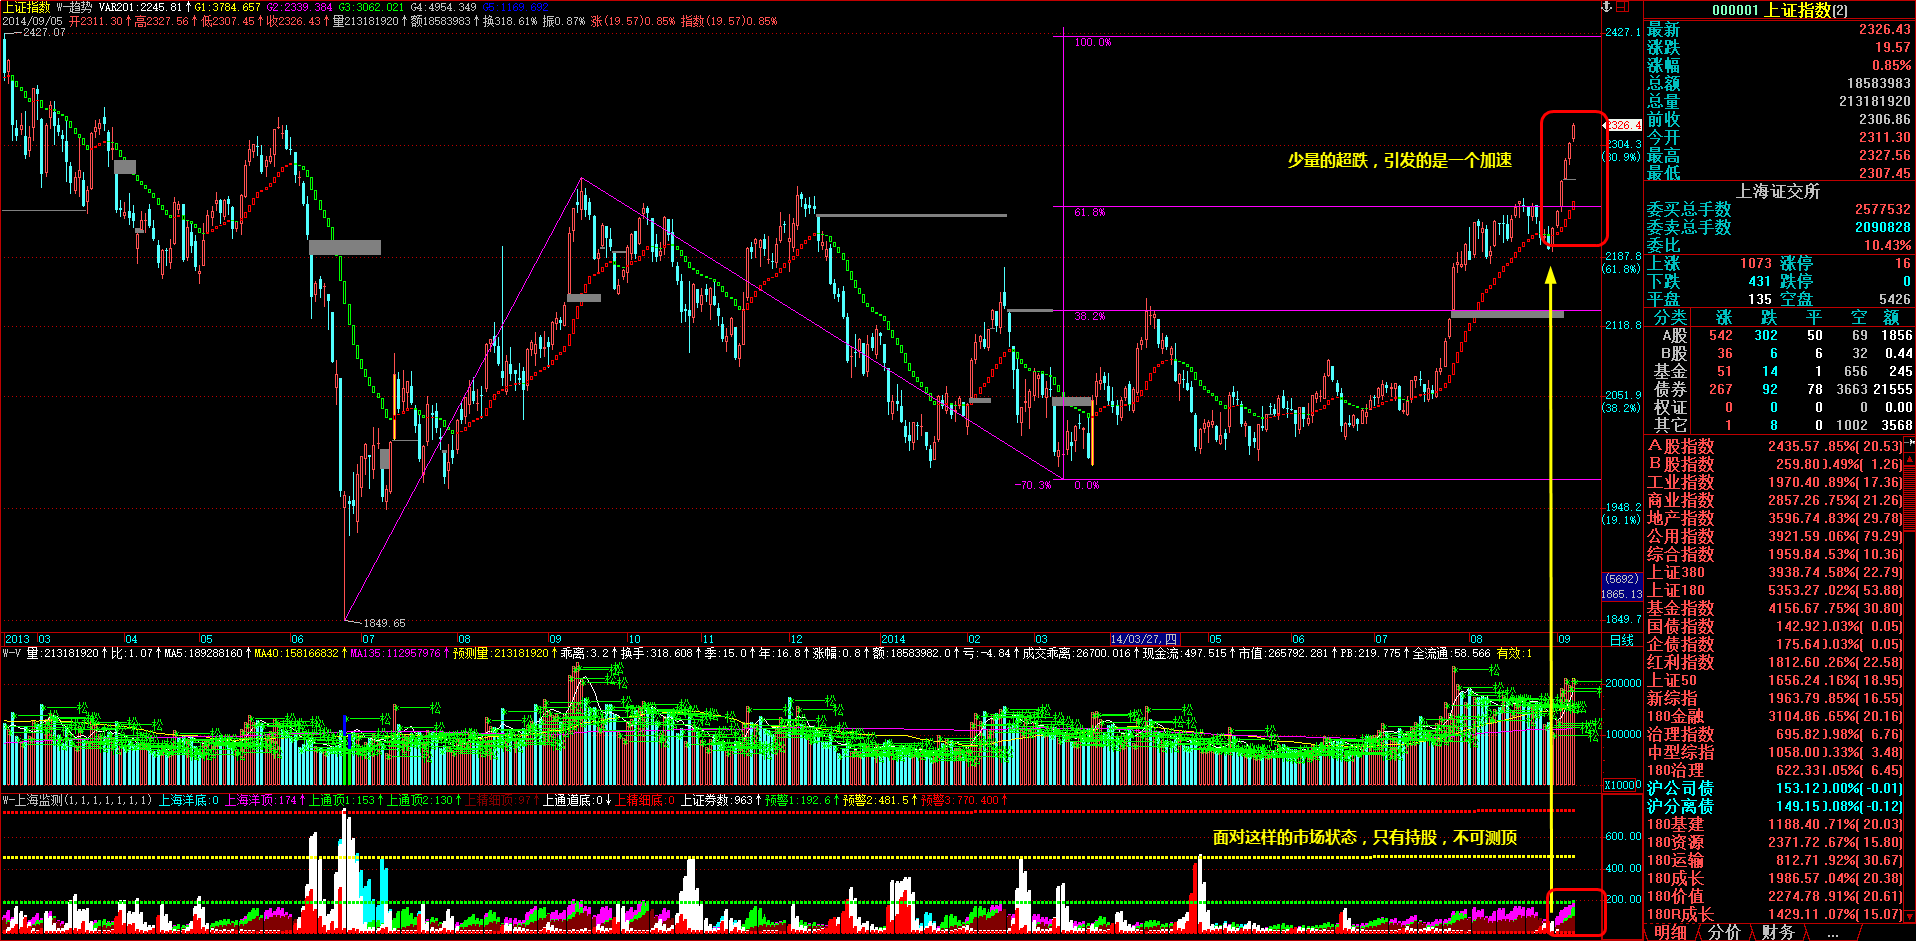Open the 日线 period selector
Screen dimensions: 1916x941
1621,640
